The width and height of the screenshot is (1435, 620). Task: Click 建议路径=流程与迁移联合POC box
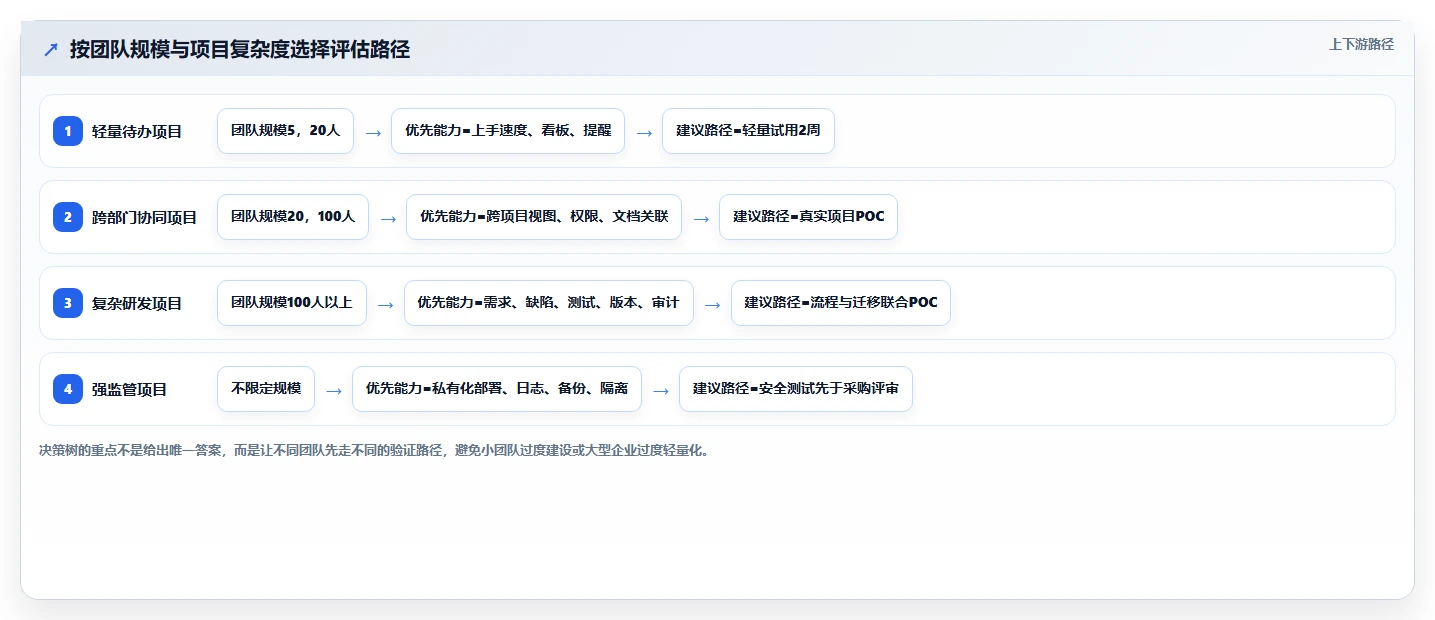click(x=841, y=303)
